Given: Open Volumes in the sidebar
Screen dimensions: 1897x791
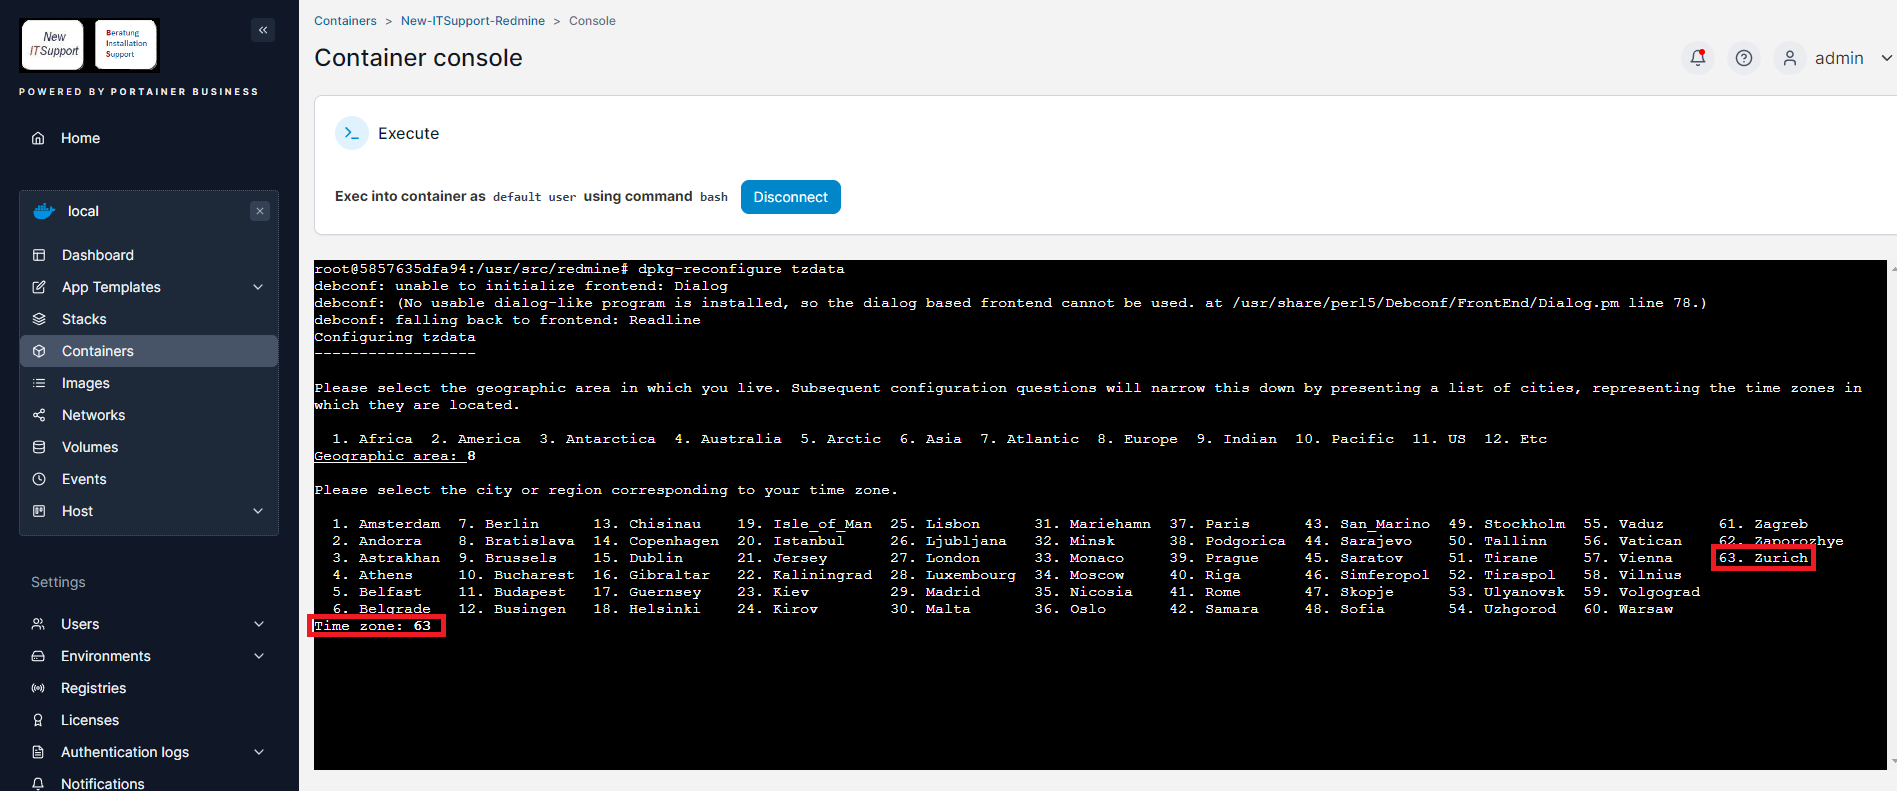Looking at the screenshot, I should 90,447.
